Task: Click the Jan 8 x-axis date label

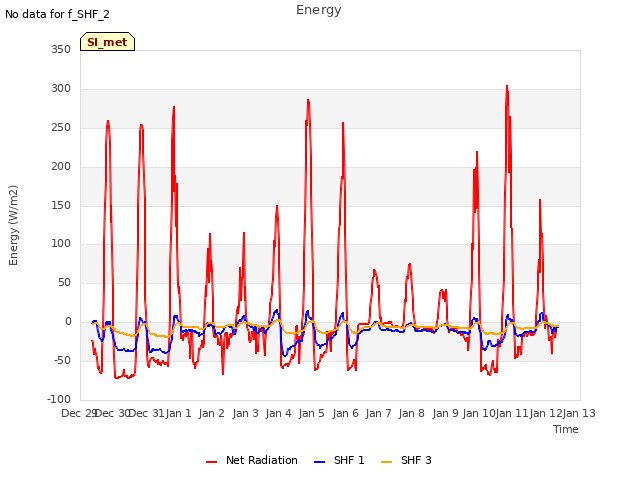Action: 411,413
